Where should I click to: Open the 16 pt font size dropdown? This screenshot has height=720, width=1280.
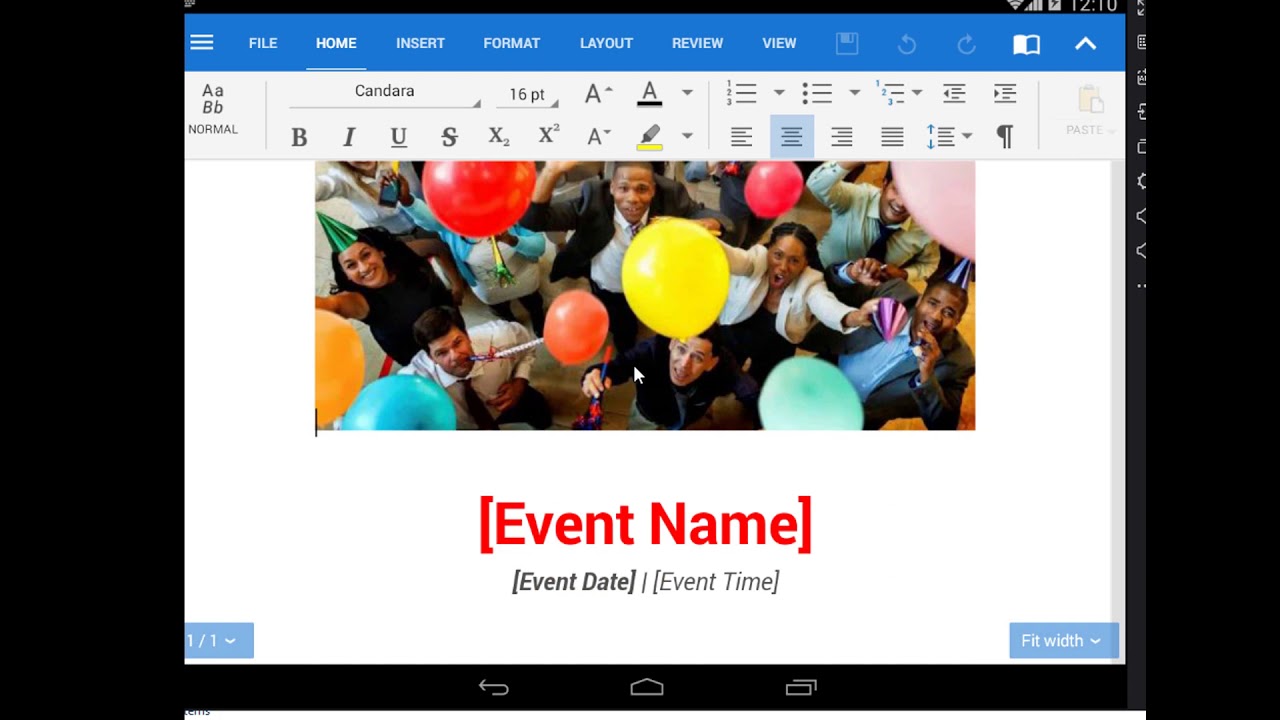pos(527,94)
